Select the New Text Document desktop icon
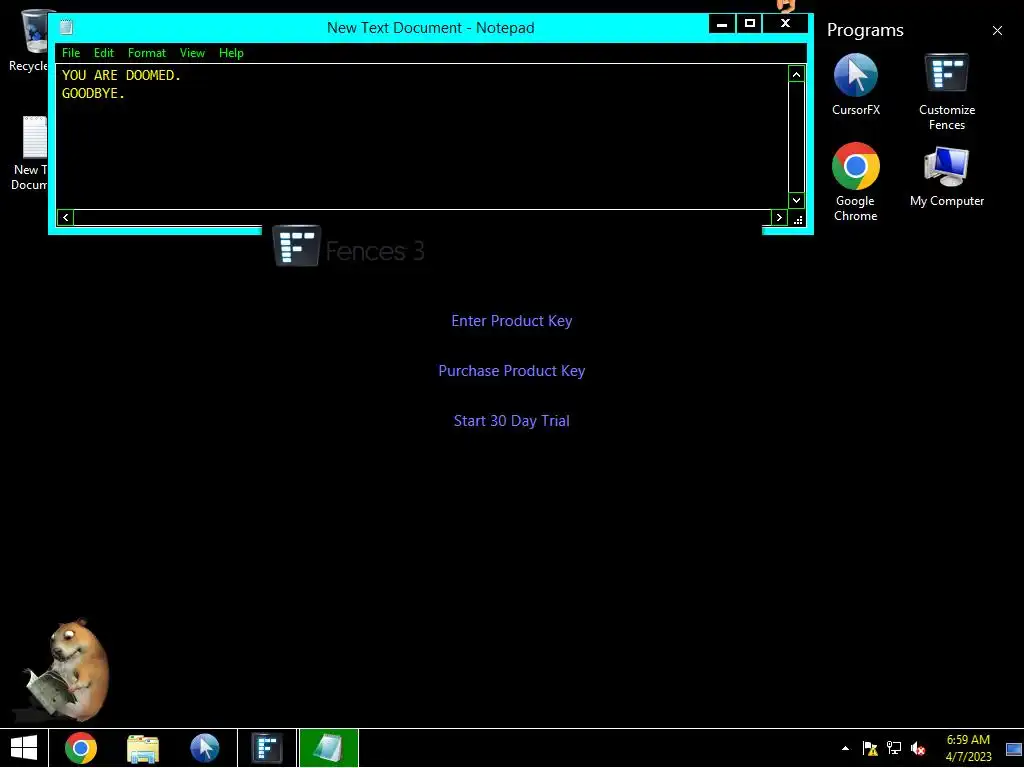The width and height of the screenshot is (1024, 768). (29, 153)
